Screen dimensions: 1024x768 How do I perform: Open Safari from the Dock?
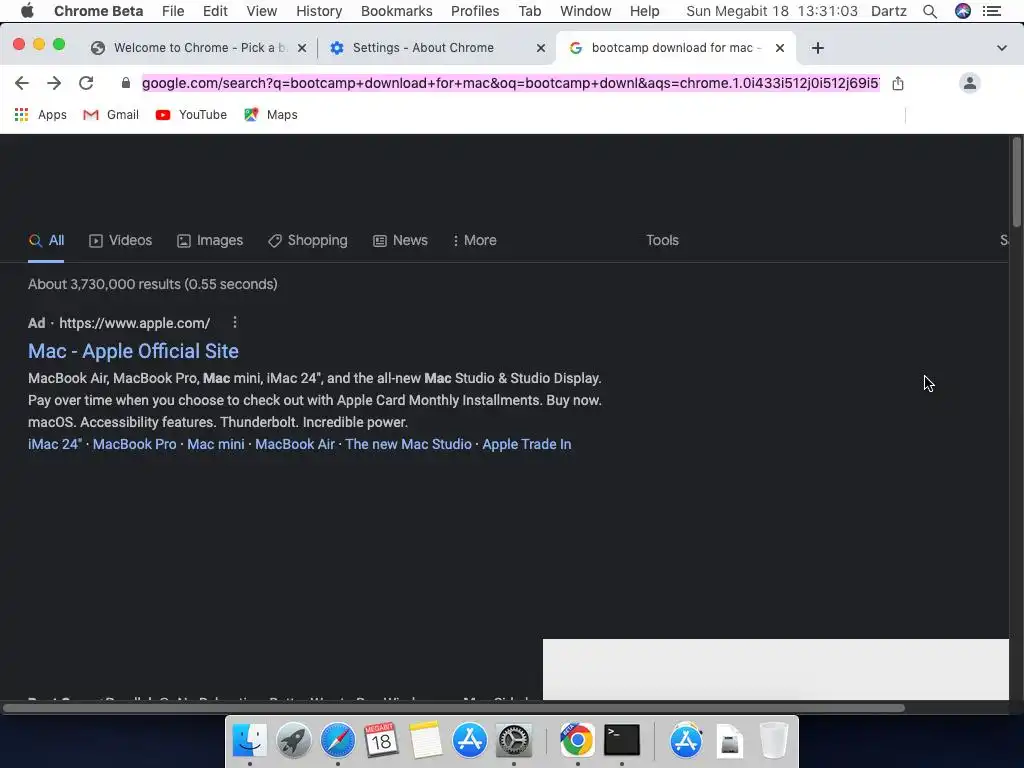[338, 741]
